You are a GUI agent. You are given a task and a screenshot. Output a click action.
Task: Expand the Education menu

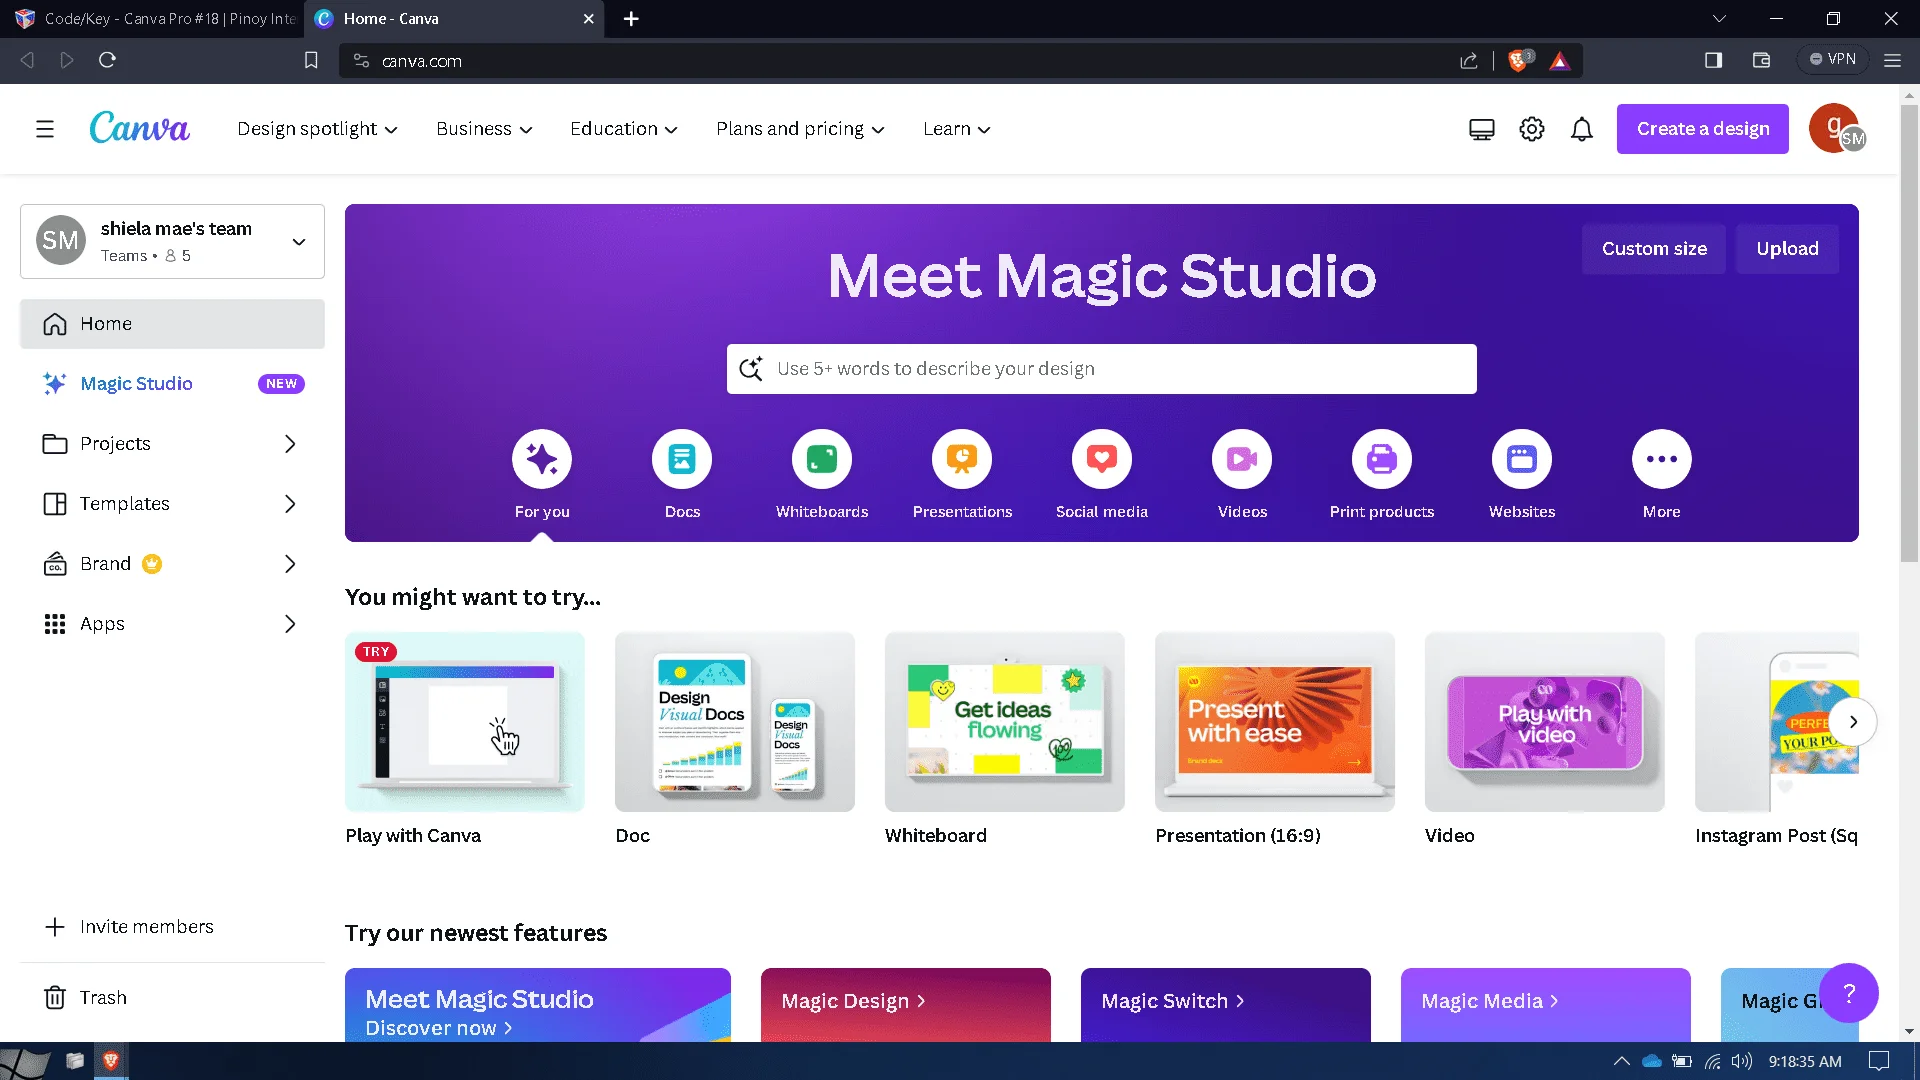(x=624, y=129)
